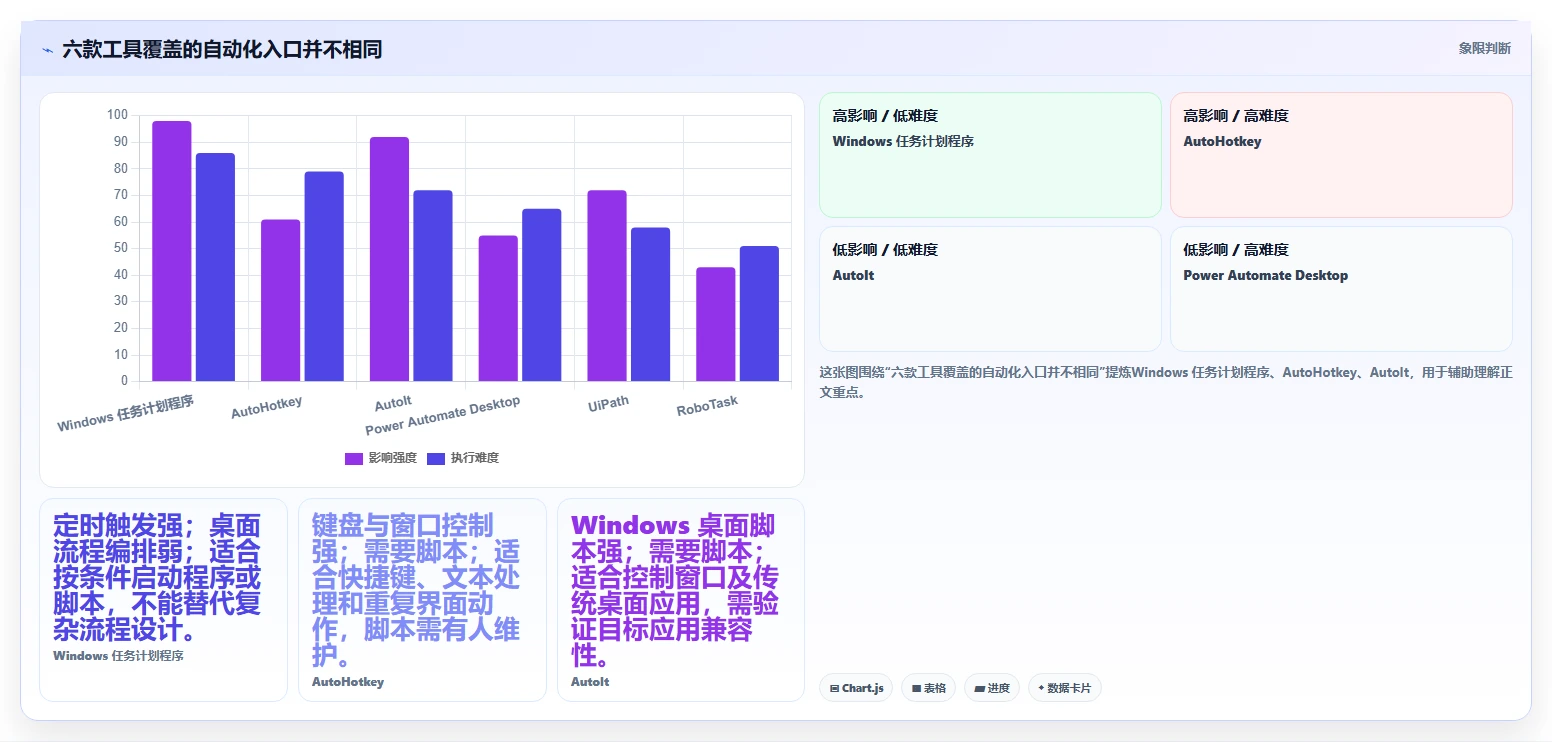This screenshot has width=1552, height=742.
Task: Click the 执行难度 legend text
Action: (x=474, y=458)
